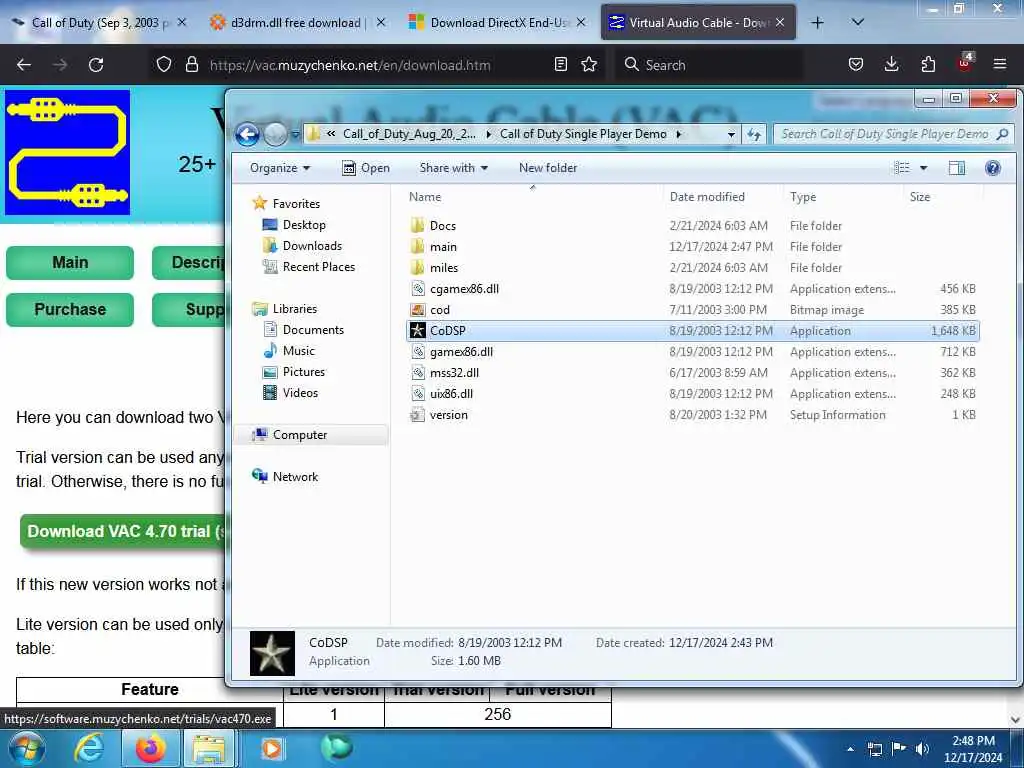Select Videos library
Screen dimensions: 1024x768
(300, 392)
